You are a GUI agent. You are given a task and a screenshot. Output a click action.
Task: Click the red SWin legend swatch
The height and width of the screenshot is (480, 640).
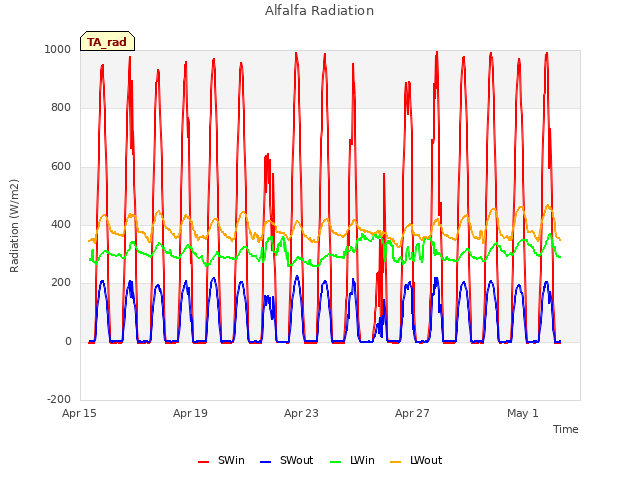coord(203,462)
